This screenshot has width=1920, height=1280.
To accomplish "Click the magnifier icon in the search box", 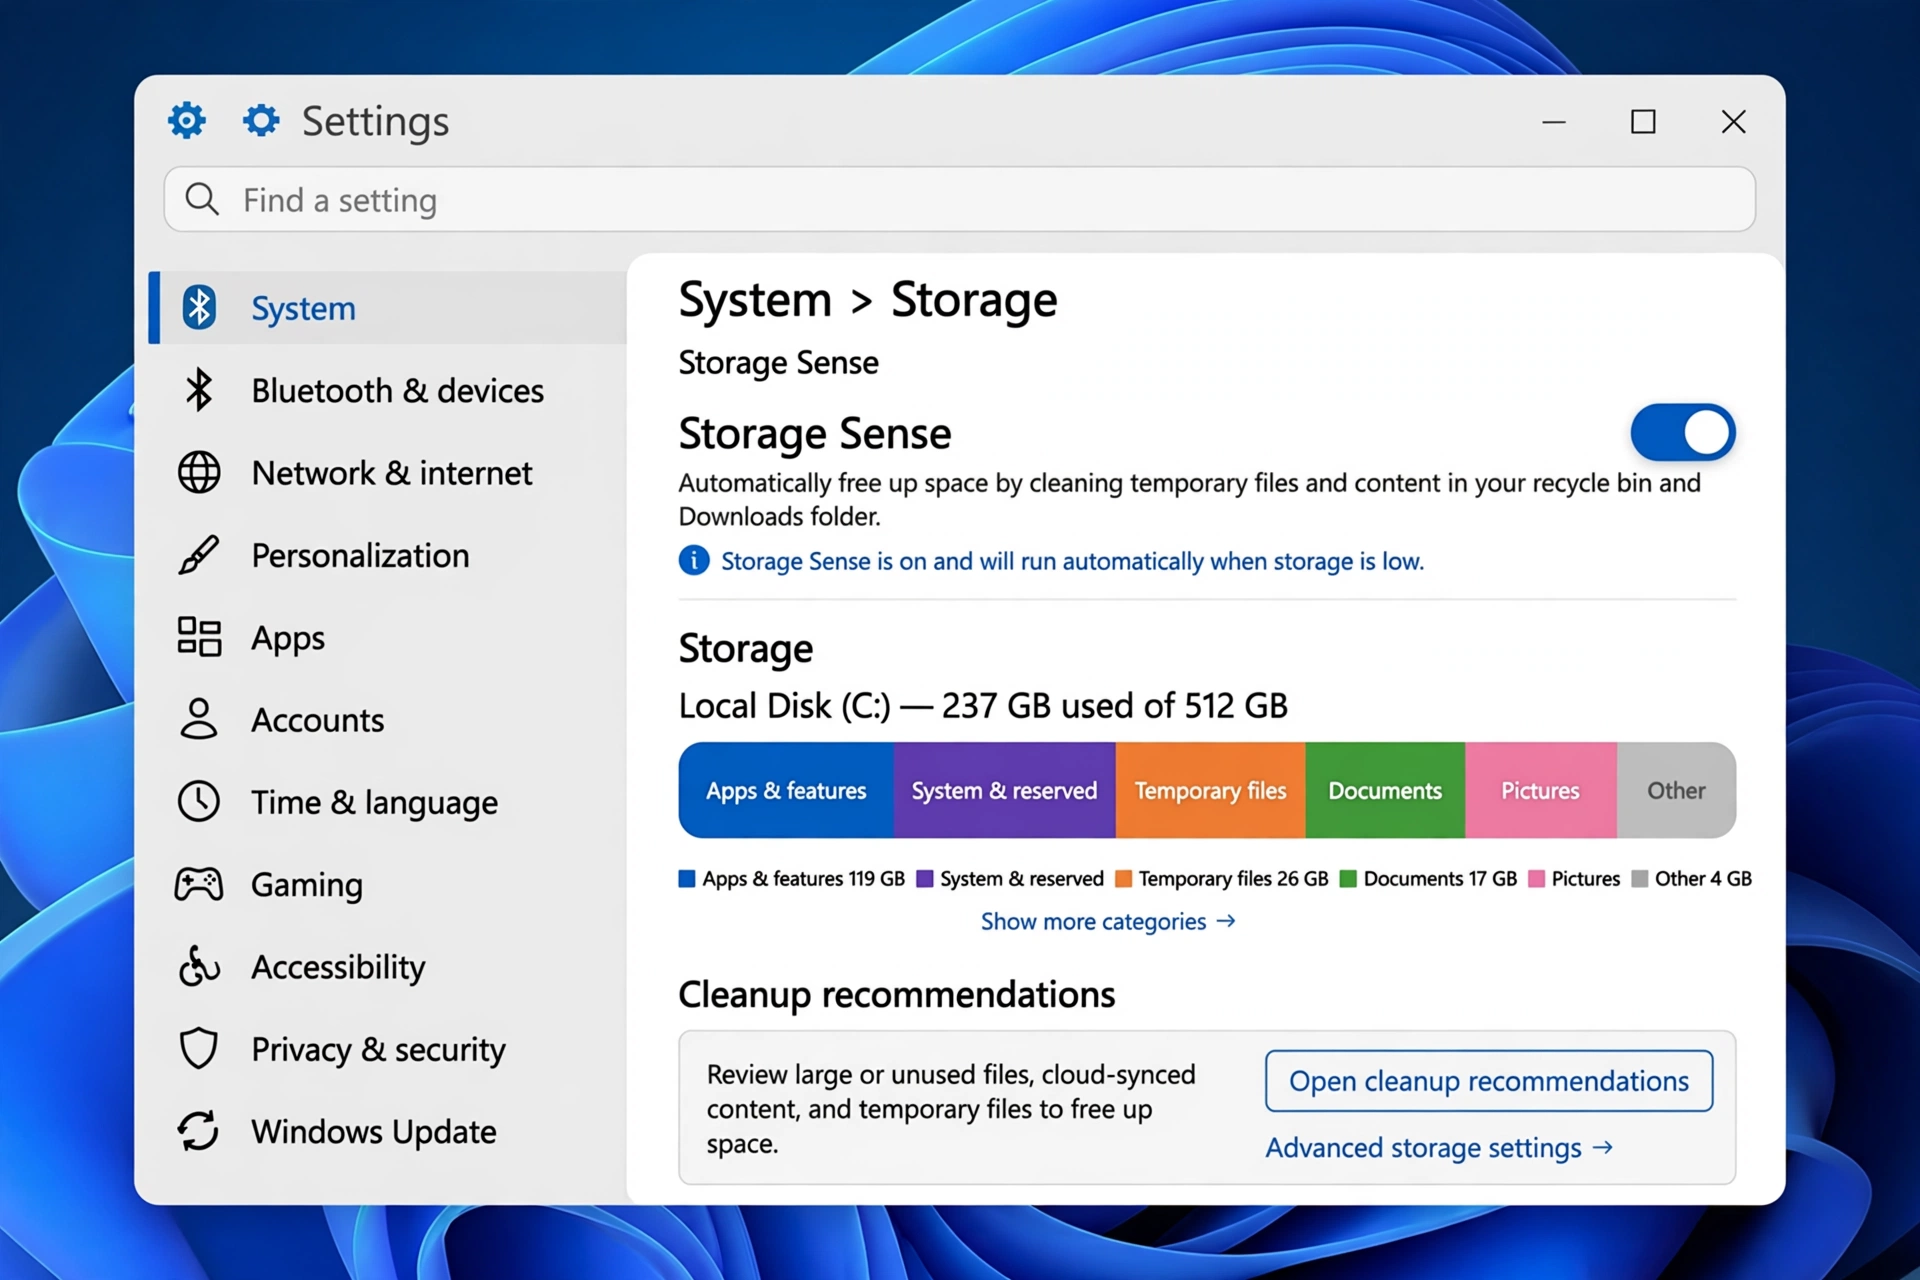I will coord(202,199).
